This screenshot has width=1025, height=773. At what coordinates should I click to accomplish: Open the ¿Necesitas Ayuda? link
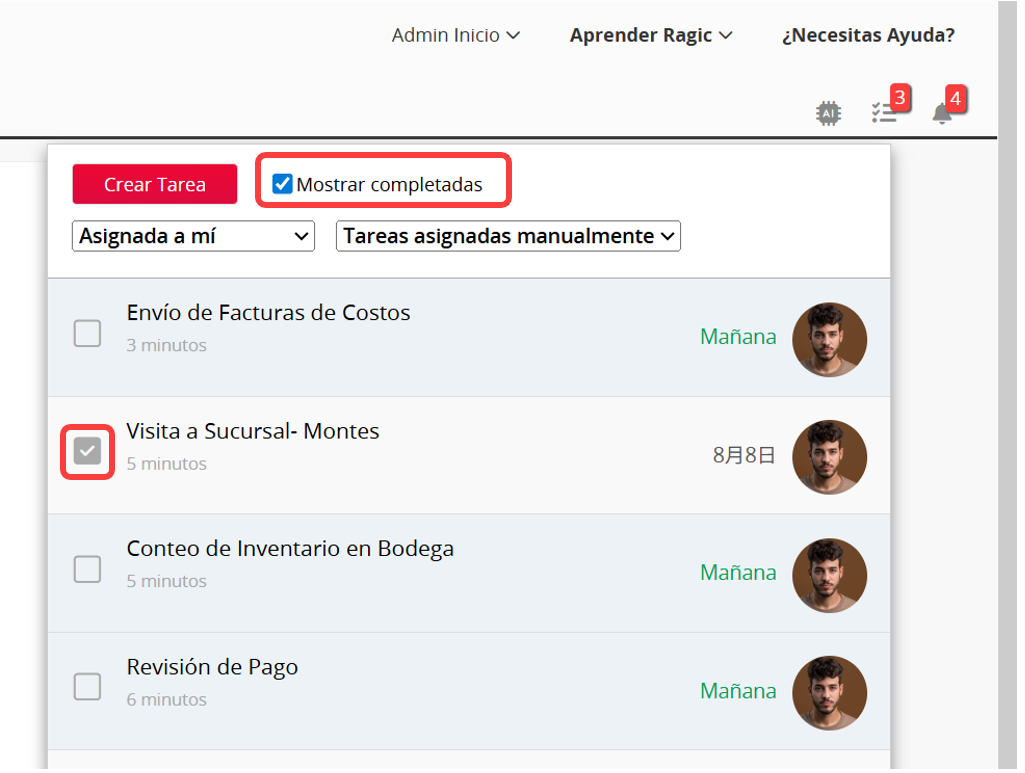(x=868, y=35)
